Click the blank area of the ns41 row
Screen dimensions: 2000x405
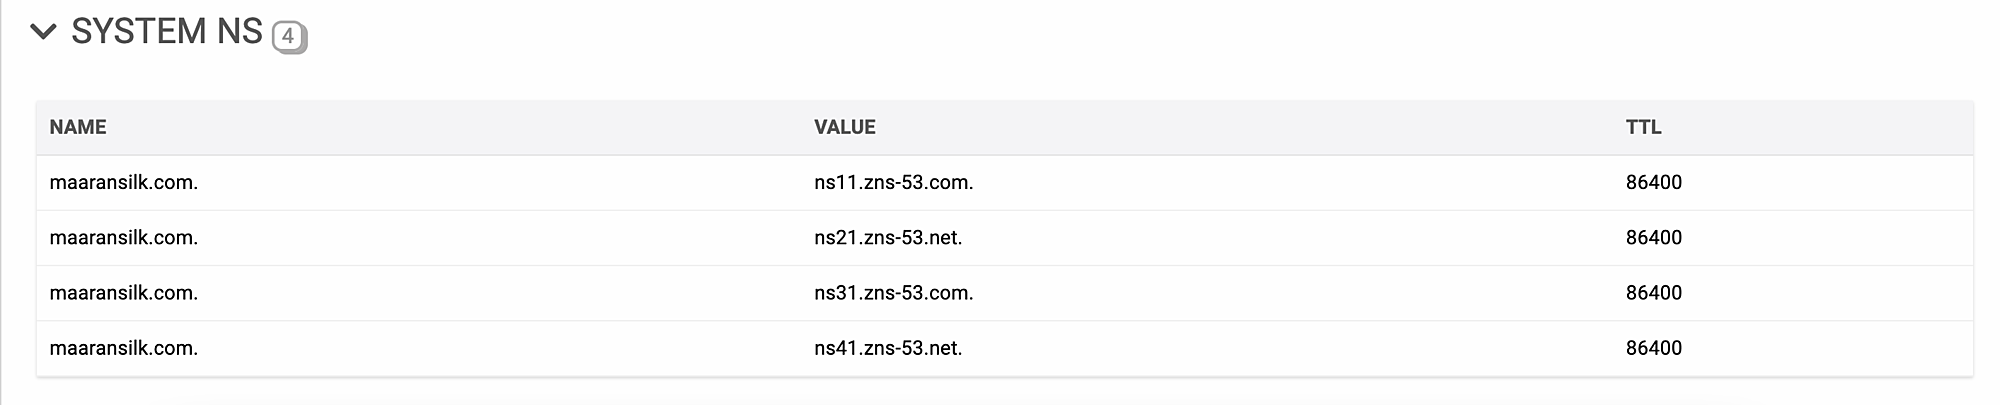click(x=1300, y=348)
